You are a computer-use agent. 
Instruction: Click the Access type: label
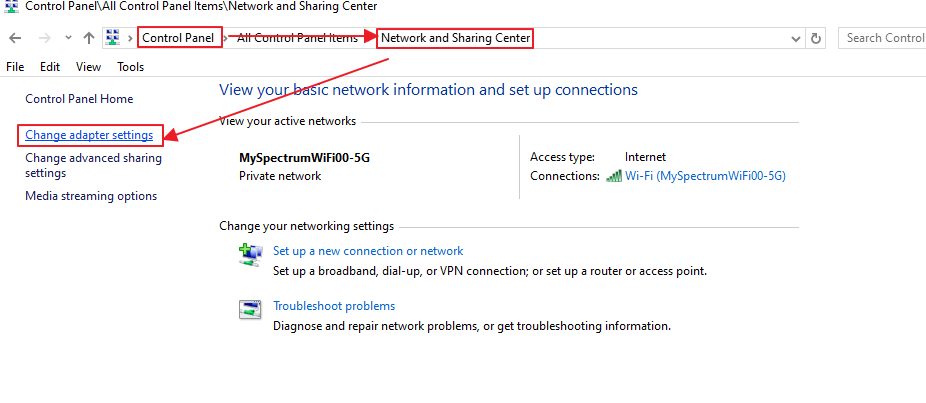click(x=562, y=157)
